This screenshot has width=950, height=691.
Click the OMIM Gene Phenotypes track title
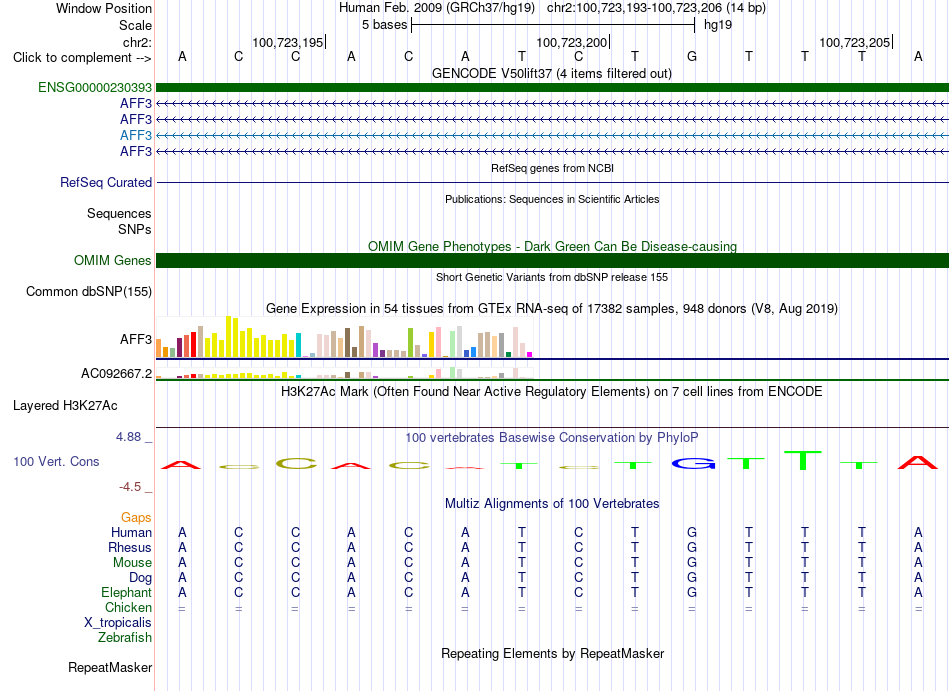(552, 246)
